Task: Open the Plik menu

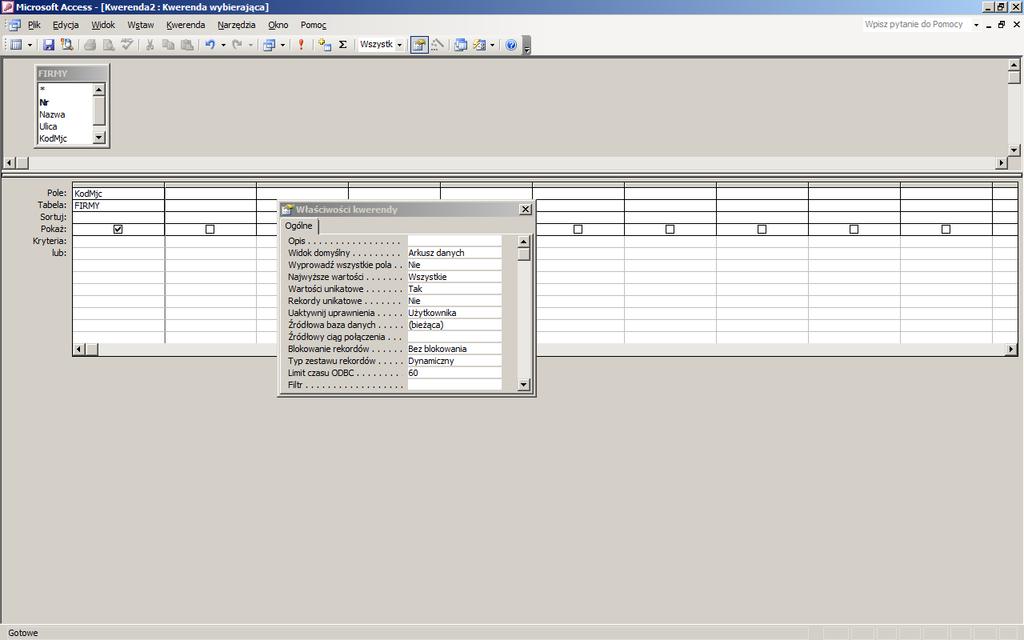Action: click(34, 25)
